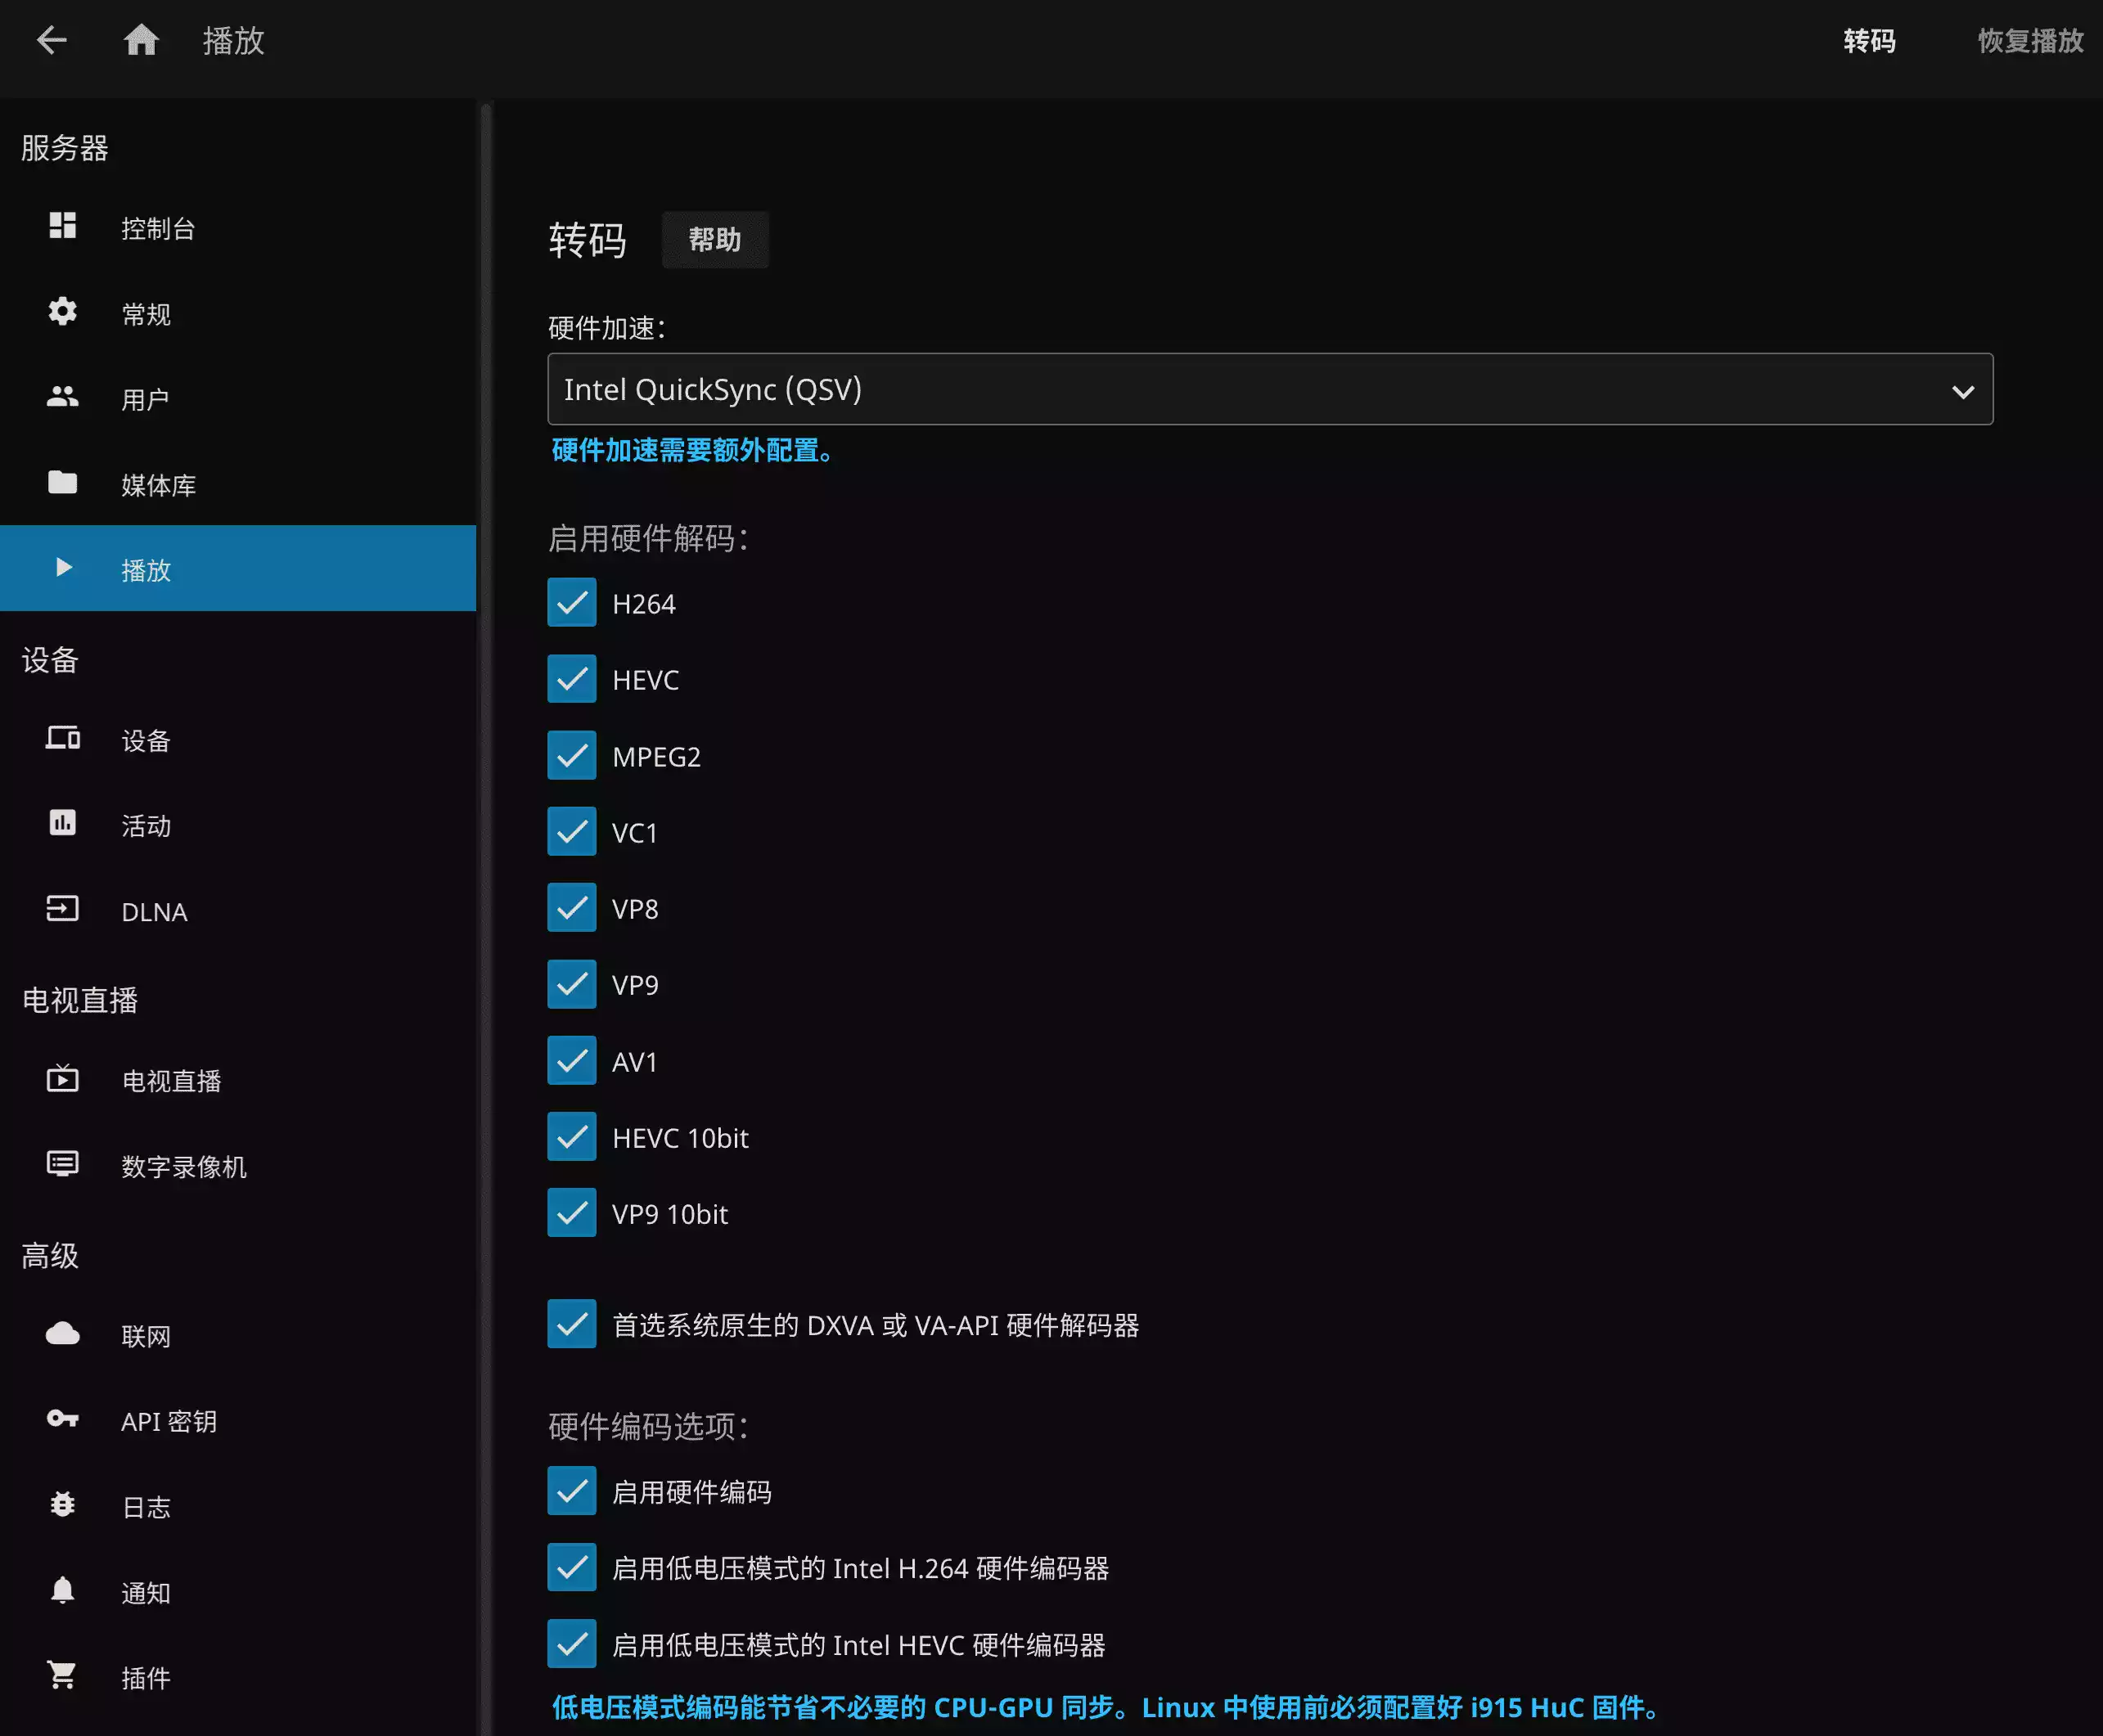Open the 控制台 dashboard from sidebar
This screenshot has height=1736, width=2103.
point(157,228)
